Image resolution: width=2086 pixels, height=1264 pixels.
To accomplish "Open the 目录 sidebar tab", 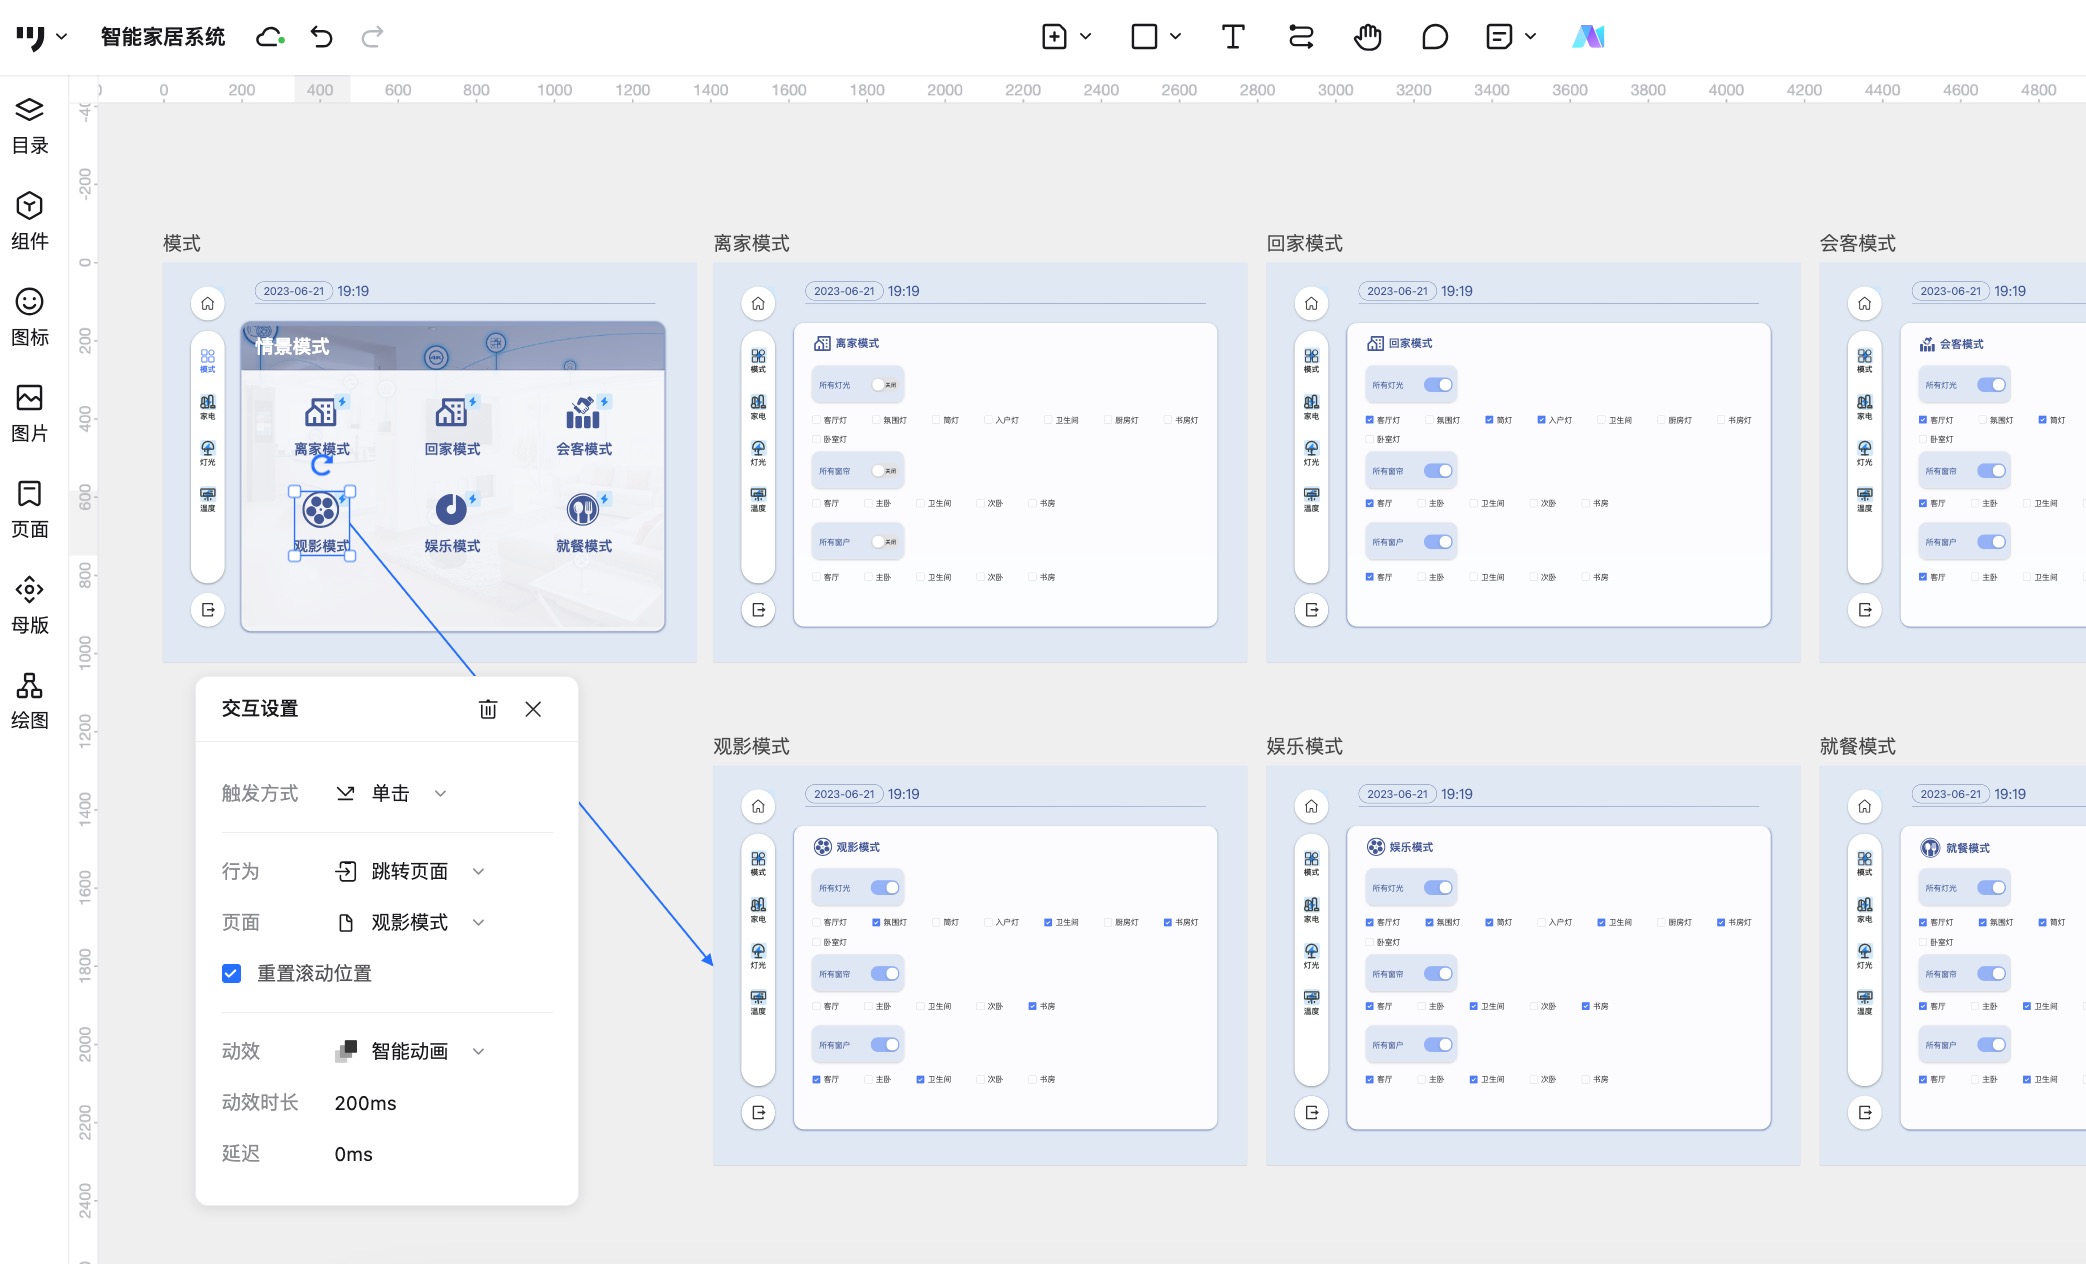I will 29,124.
